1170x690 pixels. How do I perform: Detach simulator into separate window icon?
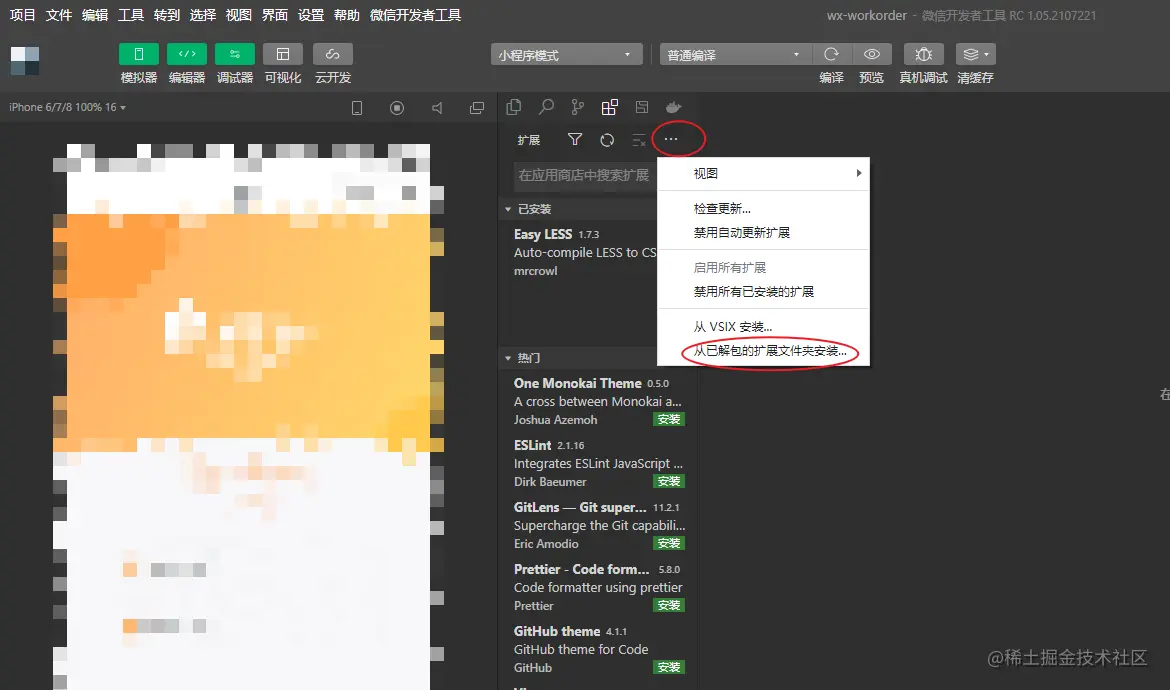click(477, 108)
